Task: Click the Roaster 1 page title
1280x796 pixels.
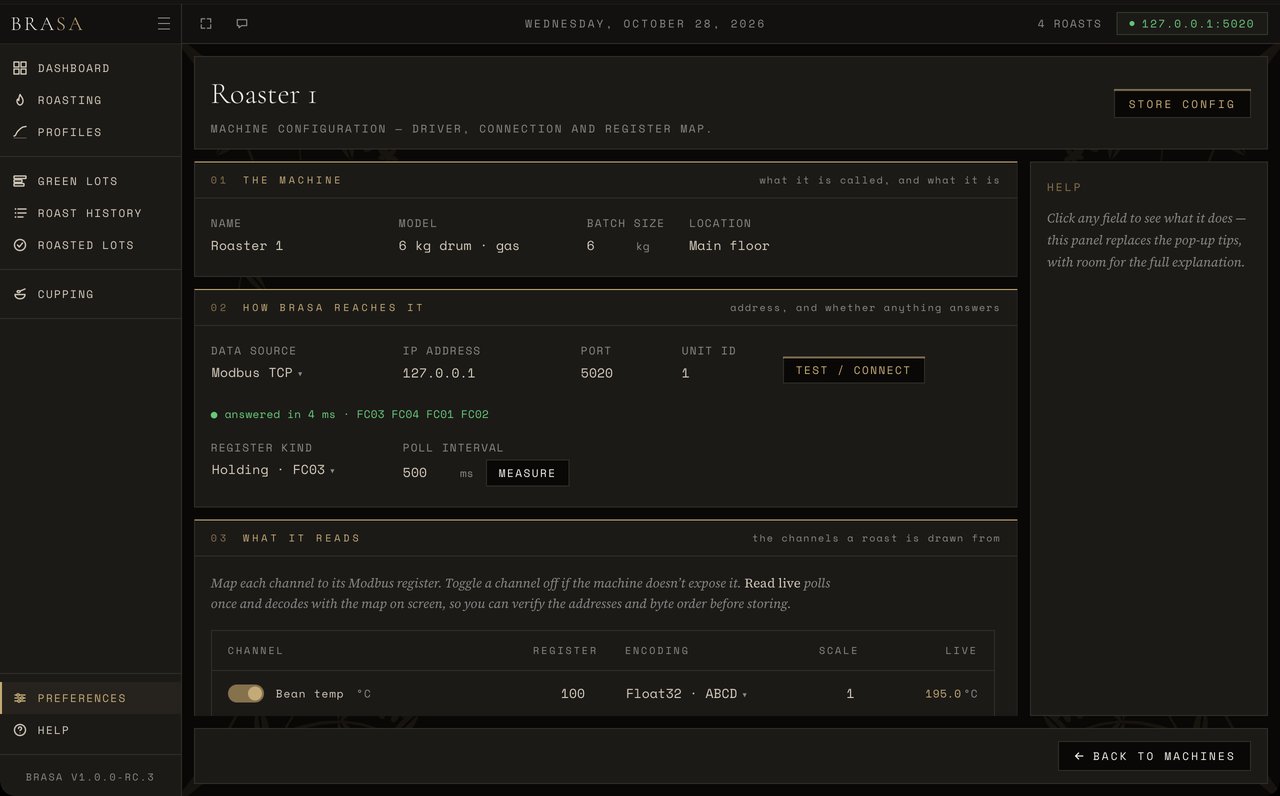Action: coord(264,95)
